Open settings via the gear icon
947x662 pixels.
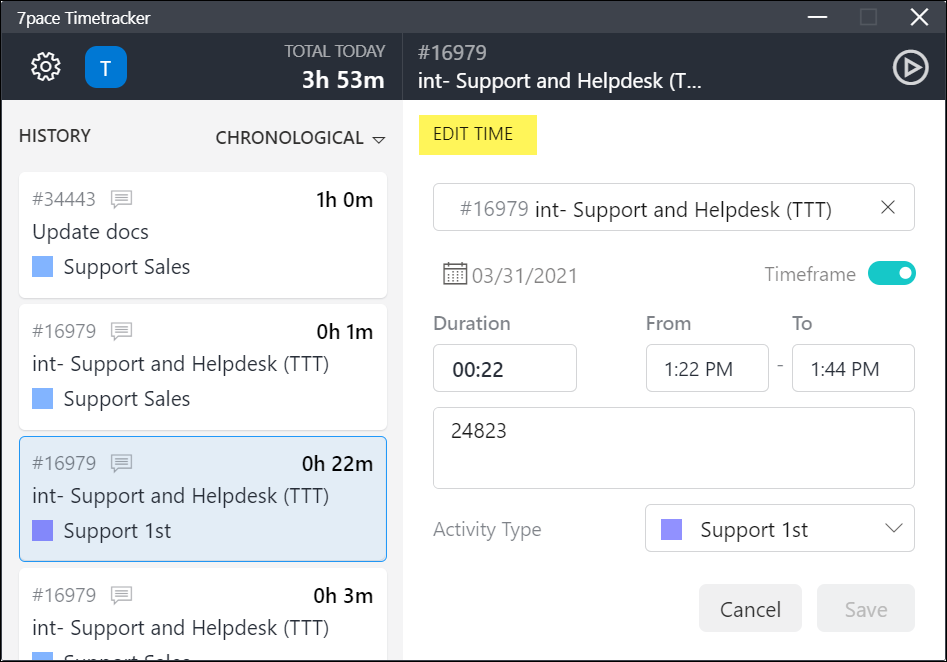pyautogui.click(x=46, y=66)
